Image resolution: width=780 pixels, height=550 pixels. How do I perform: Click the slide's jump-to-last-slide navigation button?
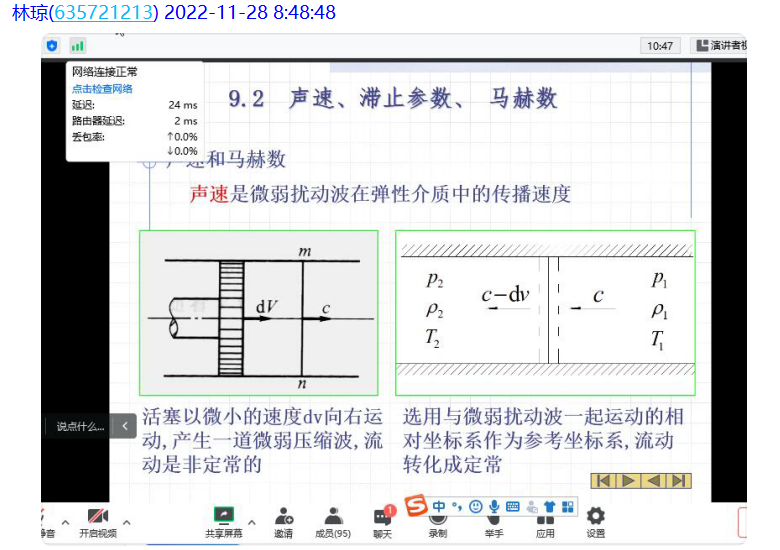pyautogui.click(x=678, y=480)
